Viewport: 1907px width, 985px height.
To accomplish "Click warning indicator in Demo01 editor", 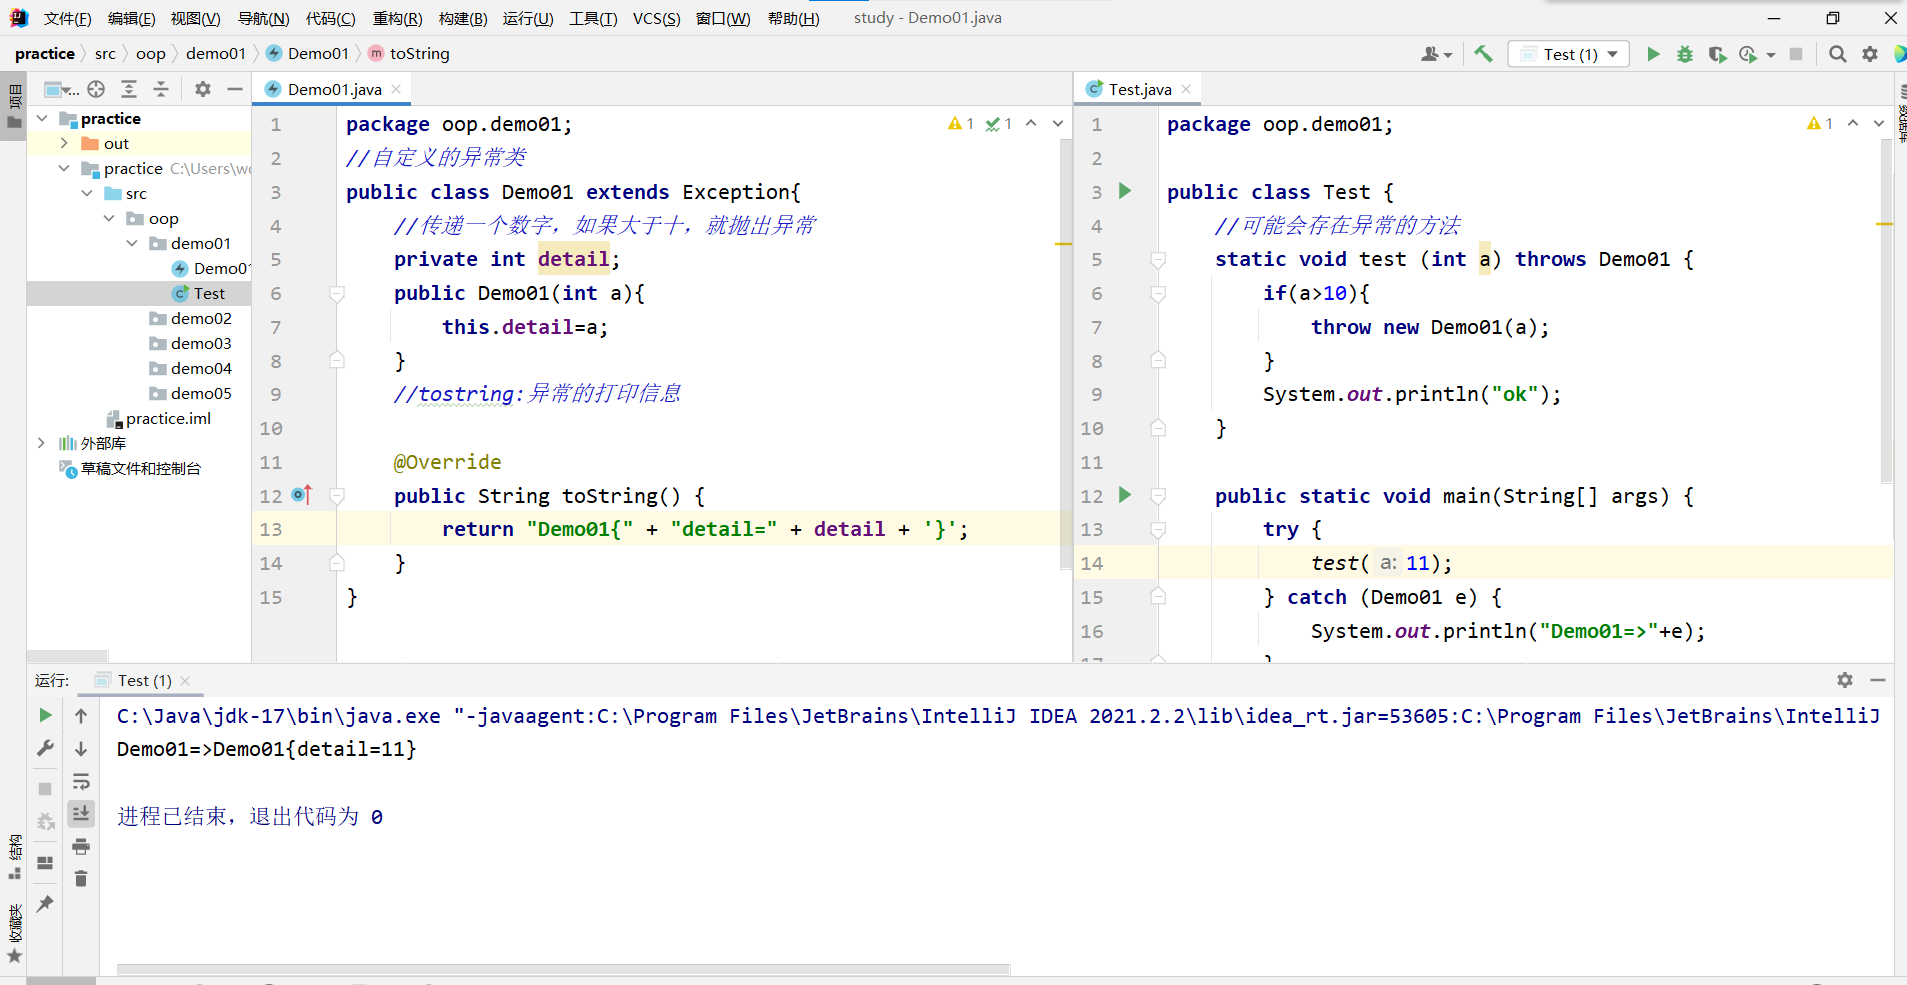I will pos(961,123).
